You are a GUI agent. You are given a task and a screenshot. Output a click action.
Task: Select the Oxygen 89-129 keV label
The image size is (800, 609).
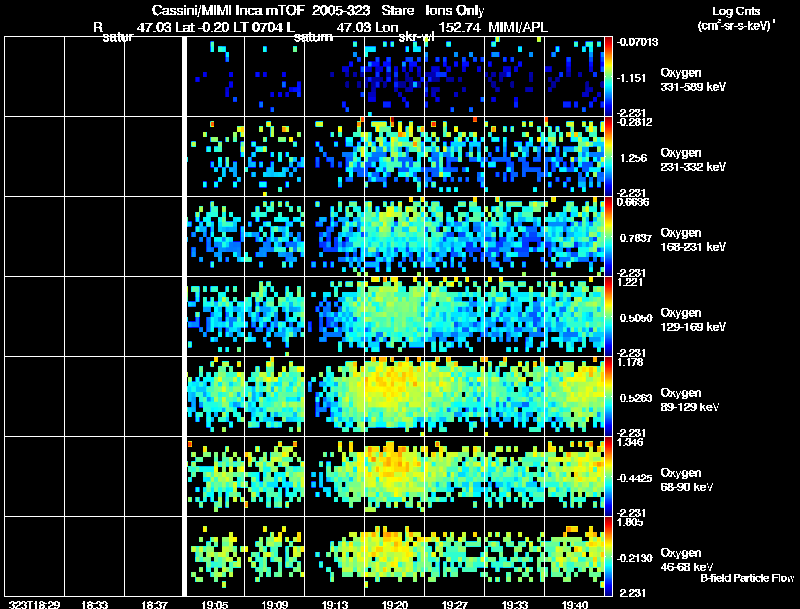pyautogui.click(x=690, y=400)
